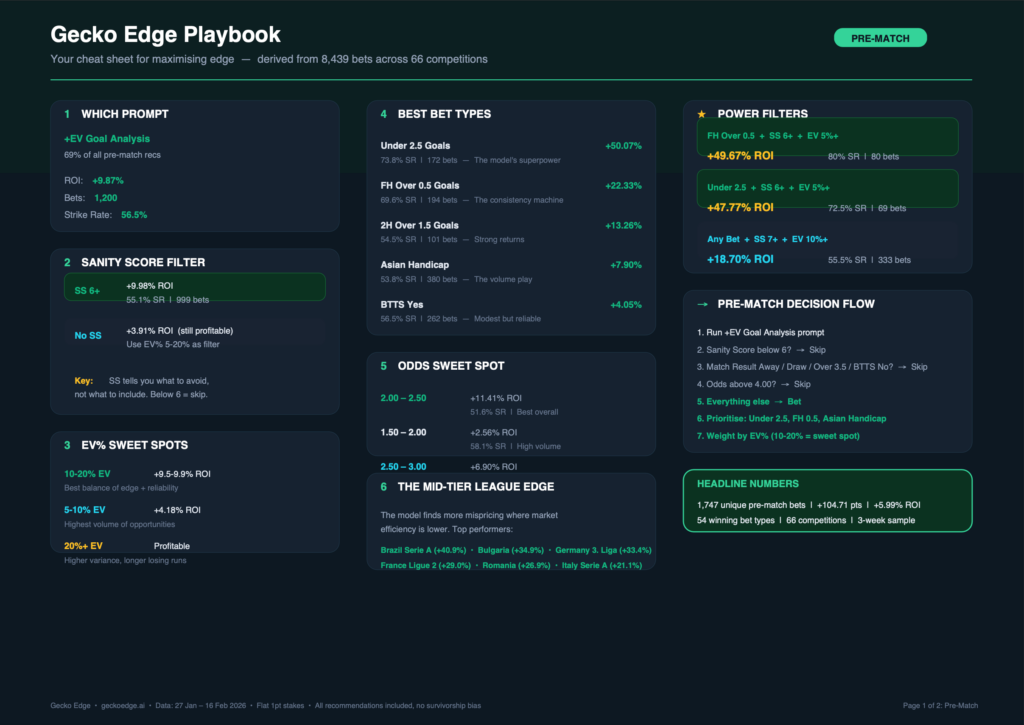Open the +EV Goal Analysis prompt link
Image resolution: width=1024 pixels, height=725 pixels.
(107, 139)
